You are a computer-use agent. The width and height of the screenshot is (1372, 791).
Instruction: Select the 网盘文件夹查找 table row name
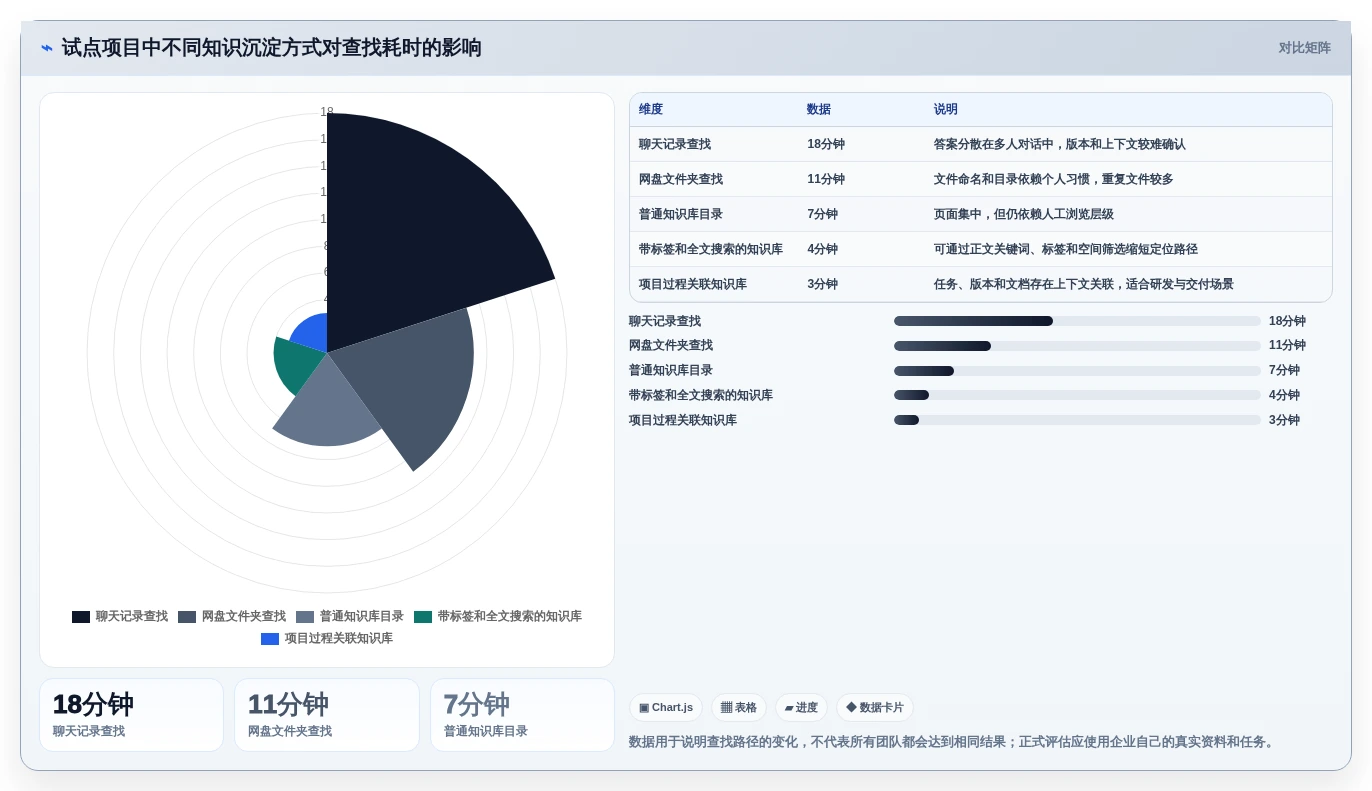681,179
